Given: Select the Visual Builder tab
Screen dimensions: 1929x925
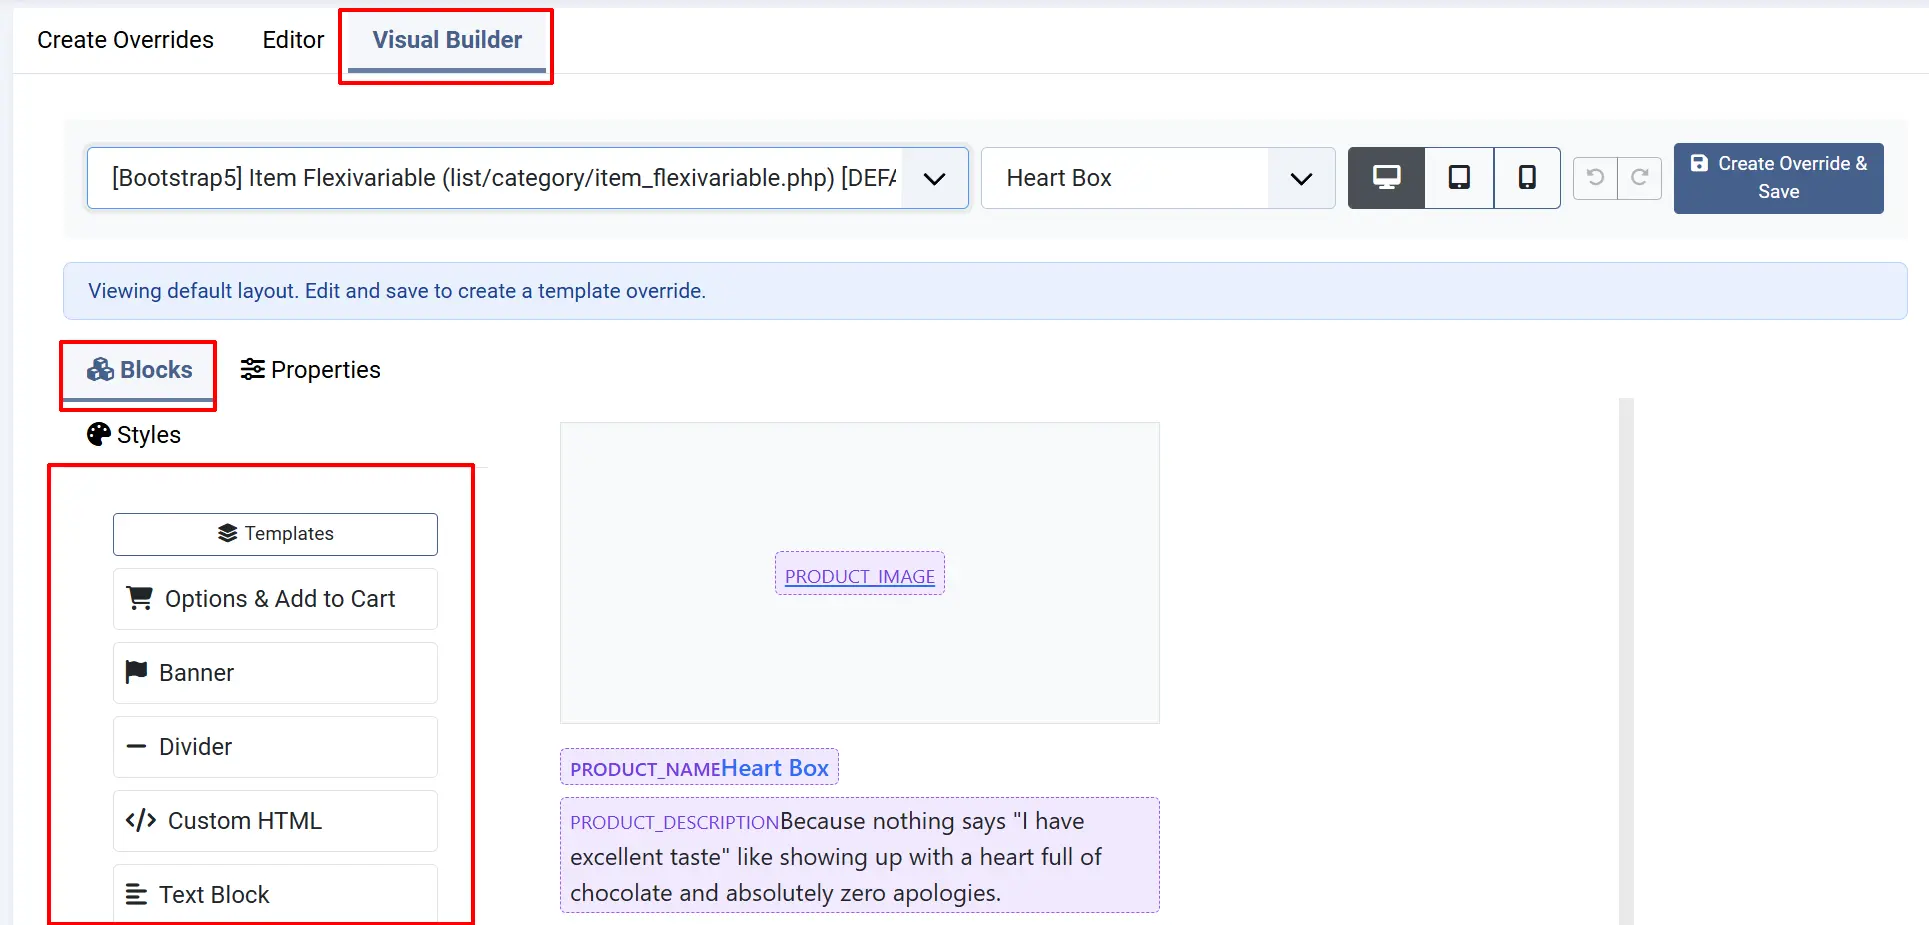Looking at the screenshot, I should coord(447,40).
